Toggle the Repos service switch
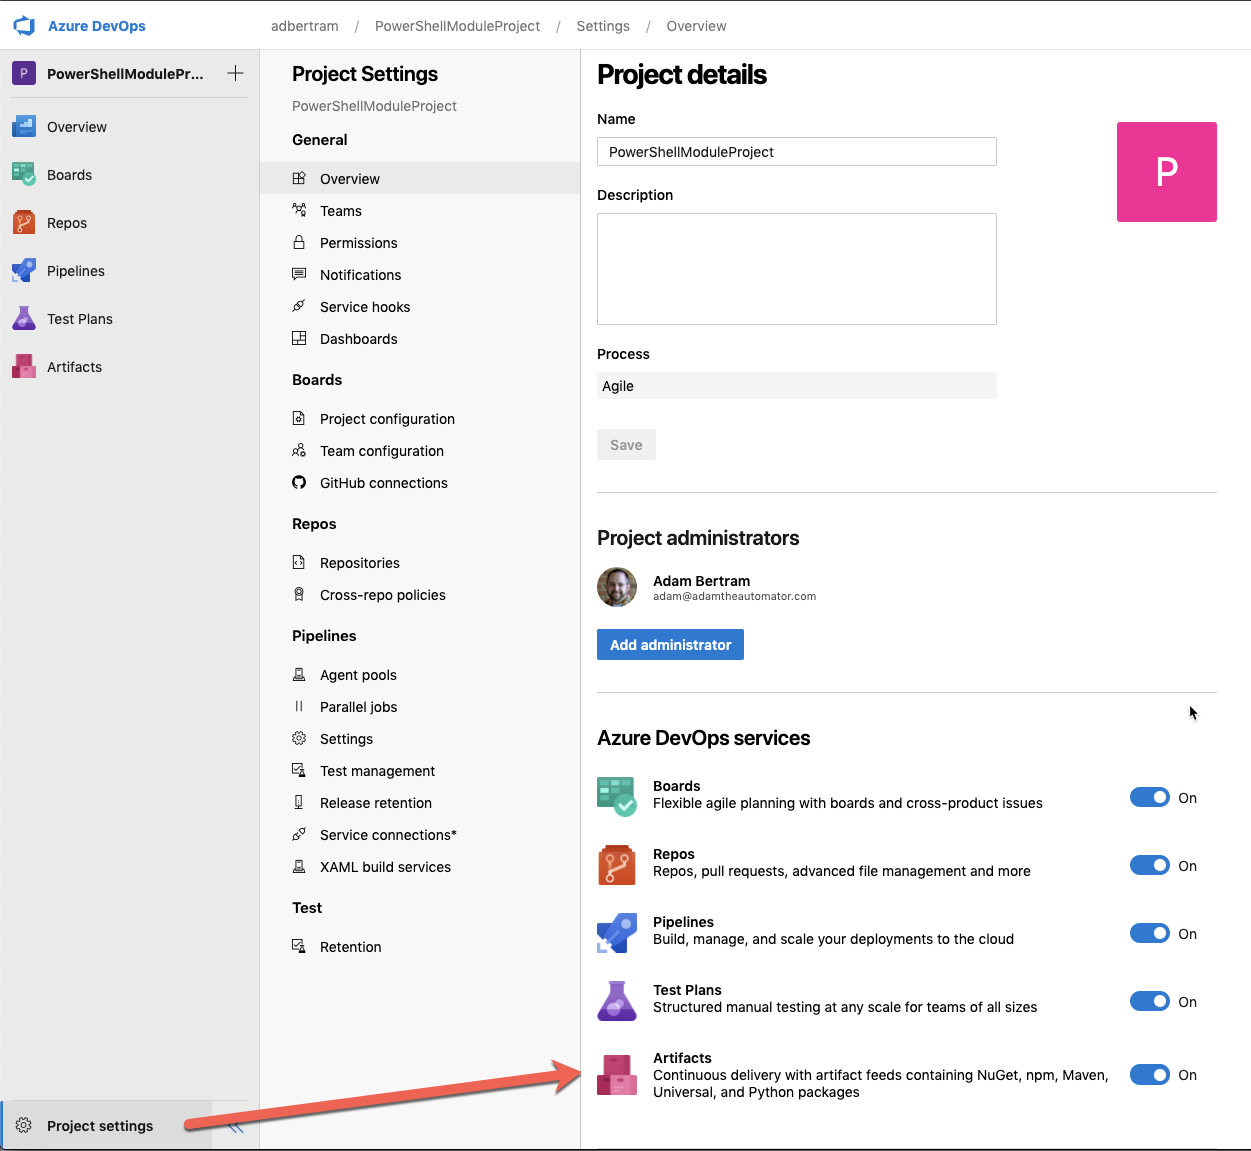 pos(1150,865)
